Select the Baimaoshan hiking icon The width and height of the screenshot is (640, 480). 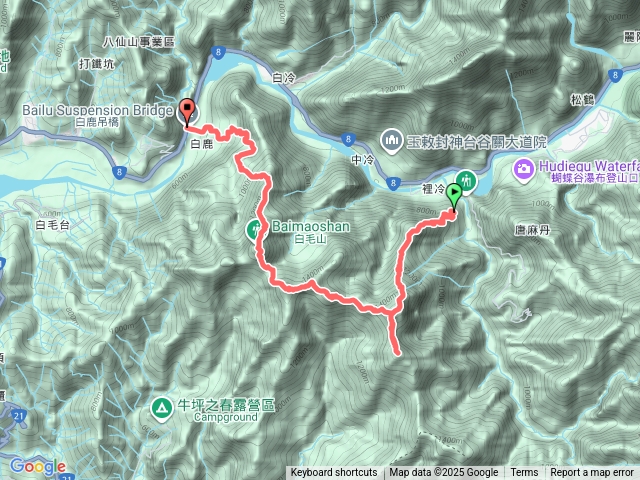254,230
